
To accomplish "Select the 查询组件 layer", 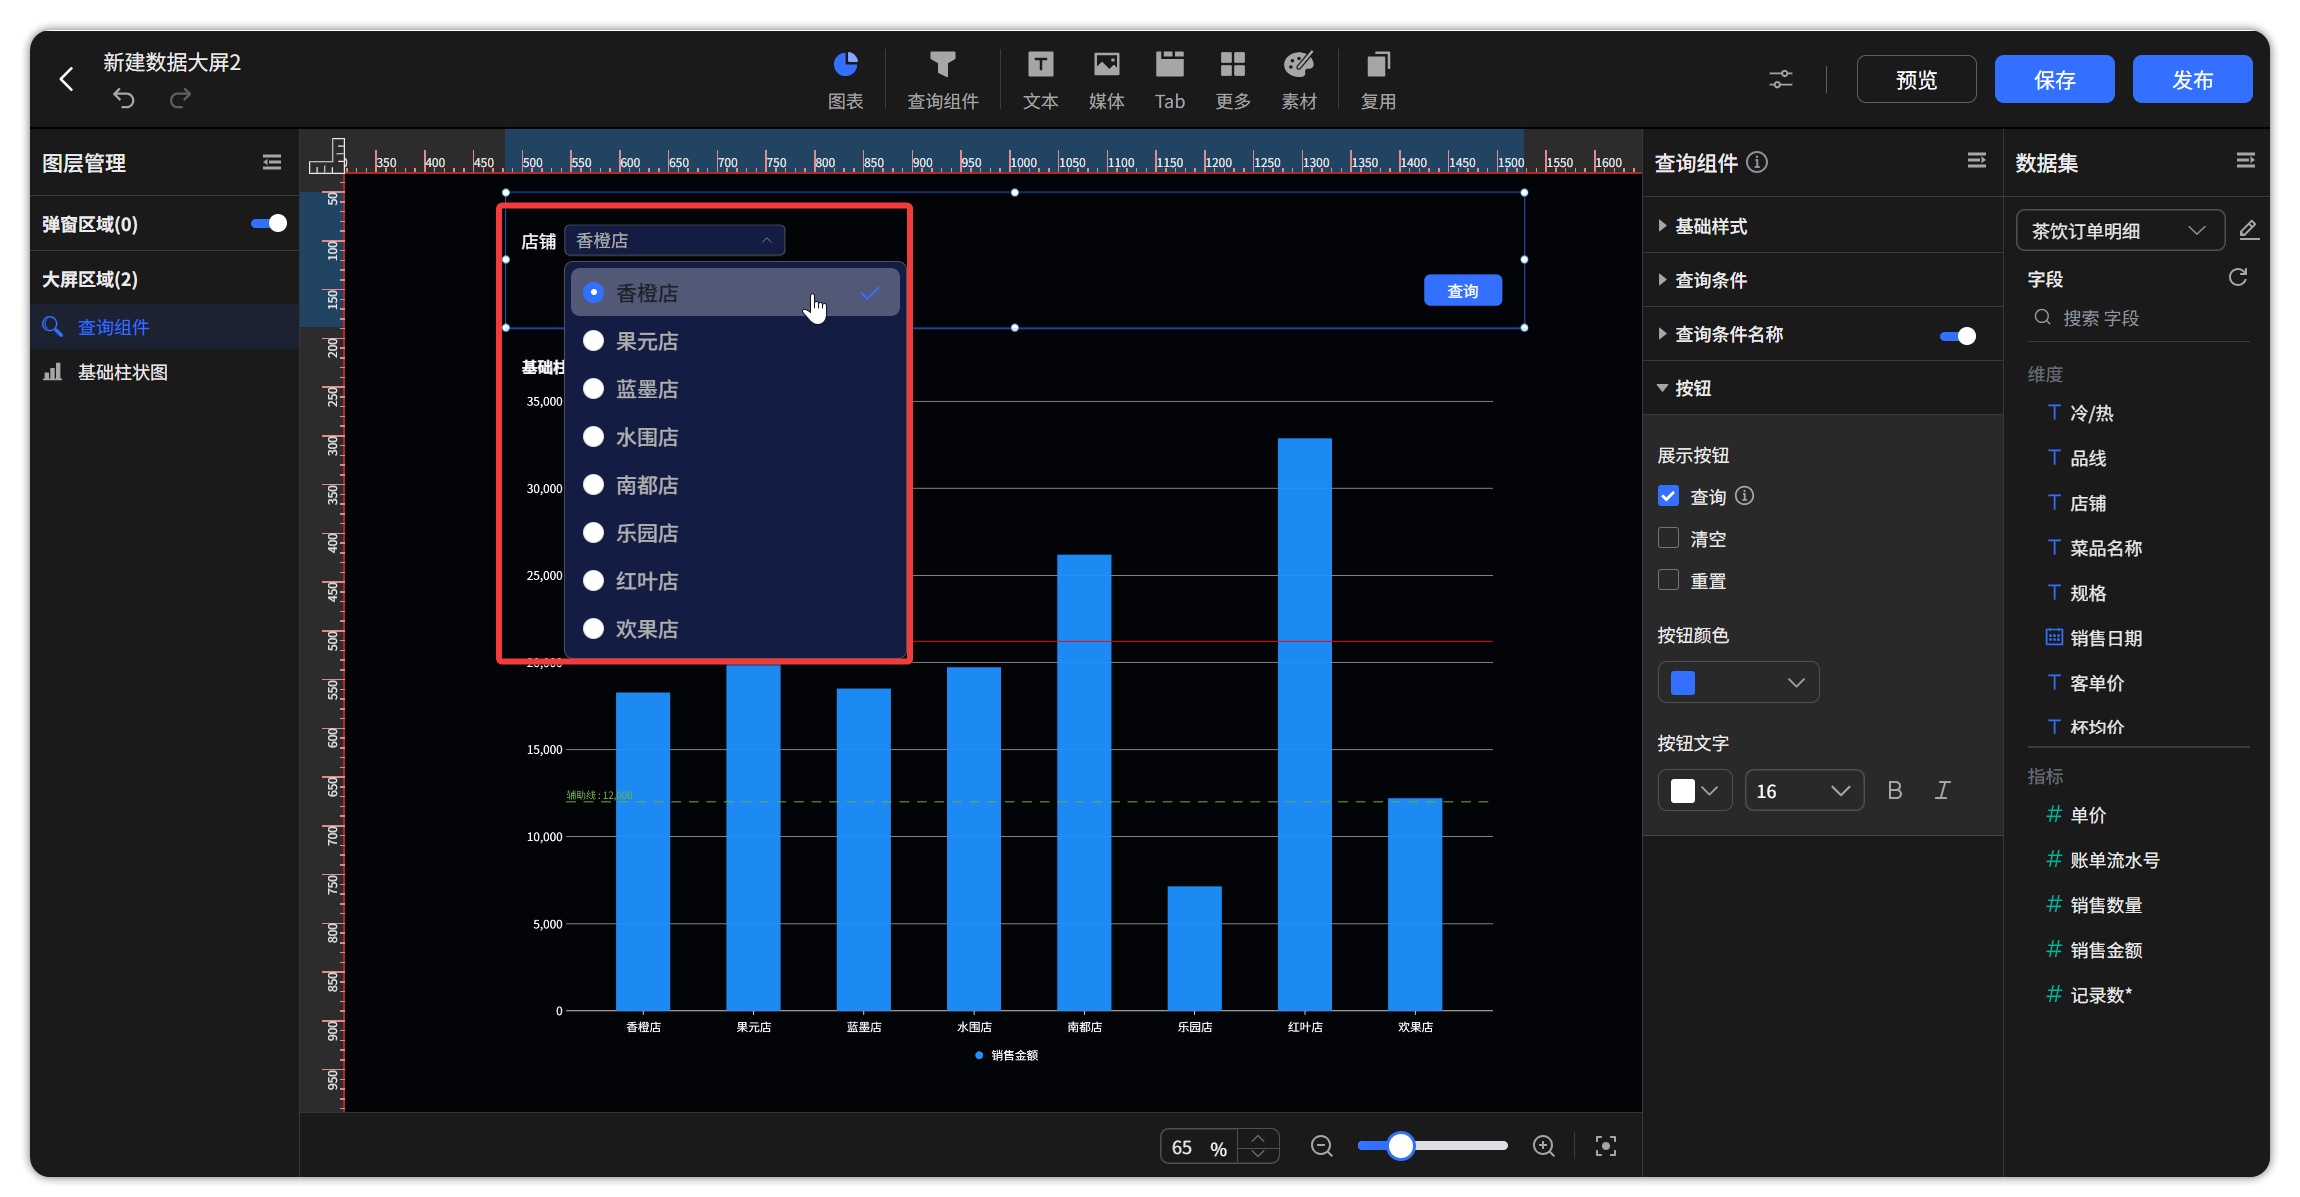I will point(165,327).
